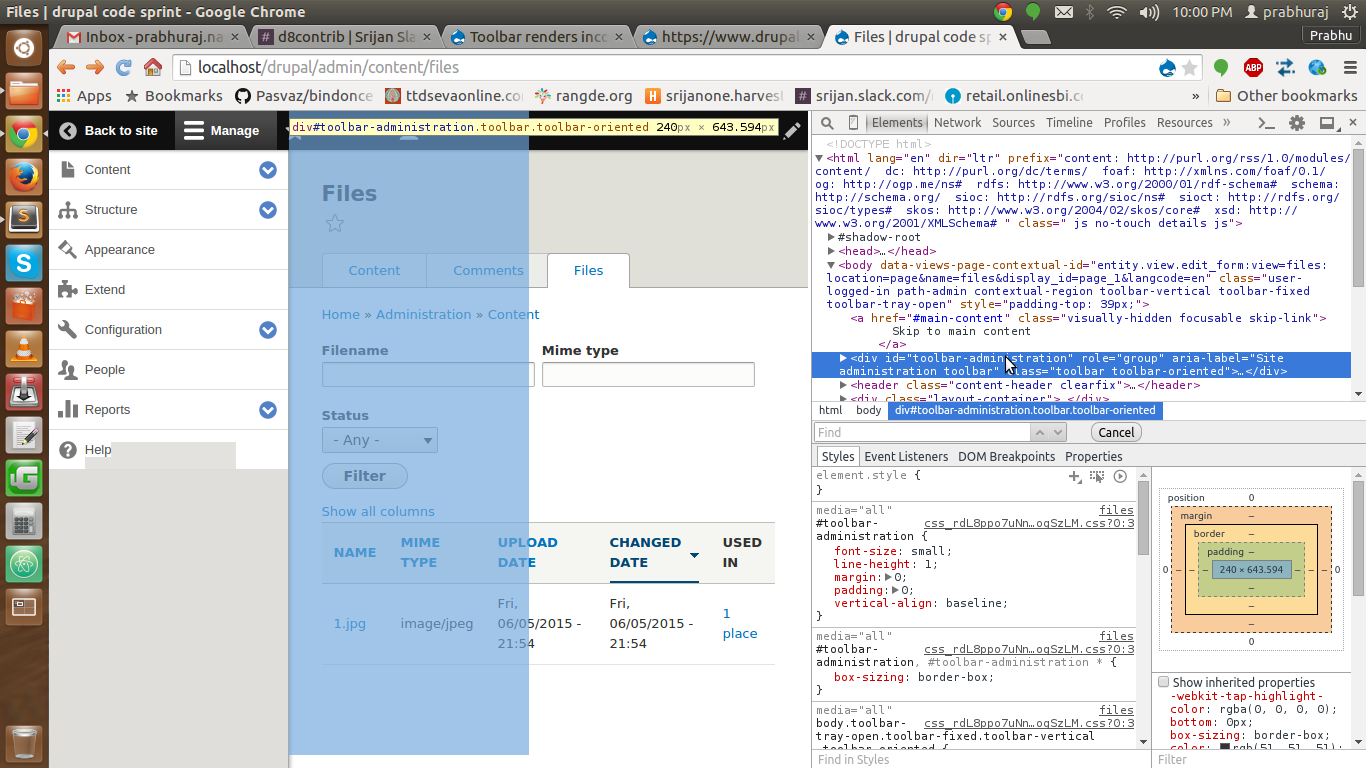The height and width of the screenshot is (768, 1366).
Task: Open the 1.jpg file link
Action: pos(350,623)
